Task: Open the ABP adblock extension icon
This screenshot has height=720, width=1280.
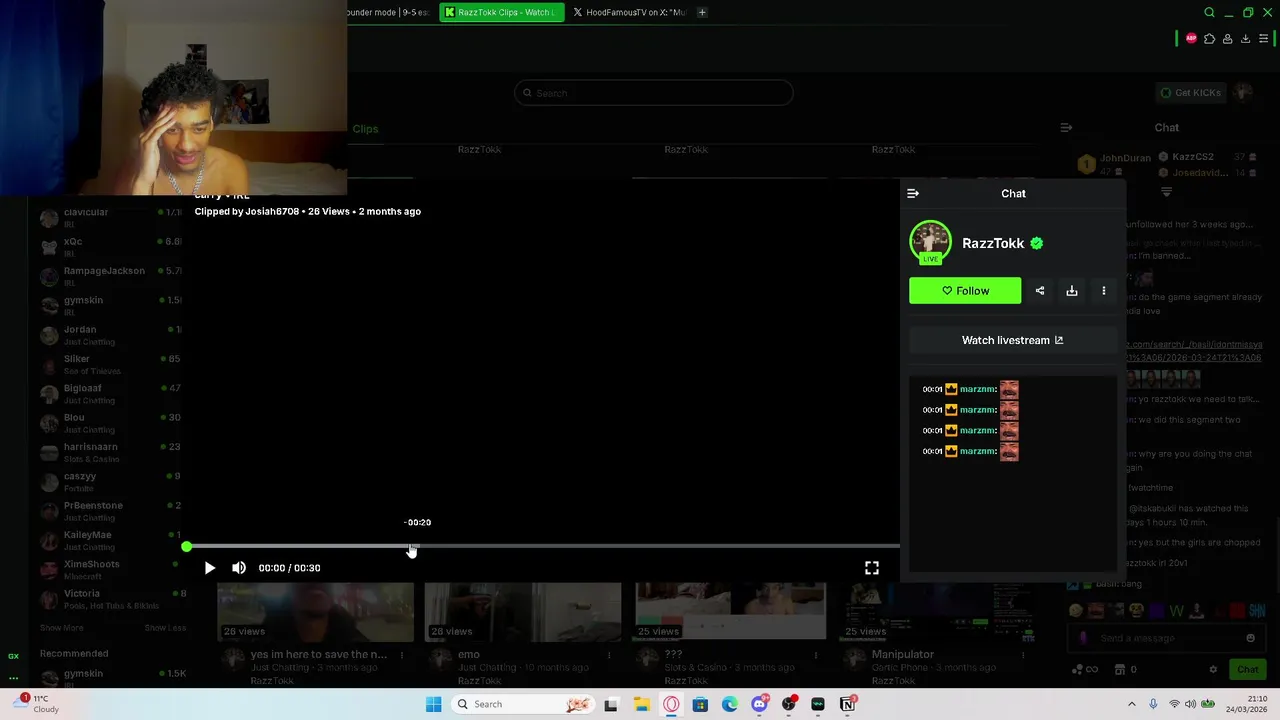Action: 1191,39
